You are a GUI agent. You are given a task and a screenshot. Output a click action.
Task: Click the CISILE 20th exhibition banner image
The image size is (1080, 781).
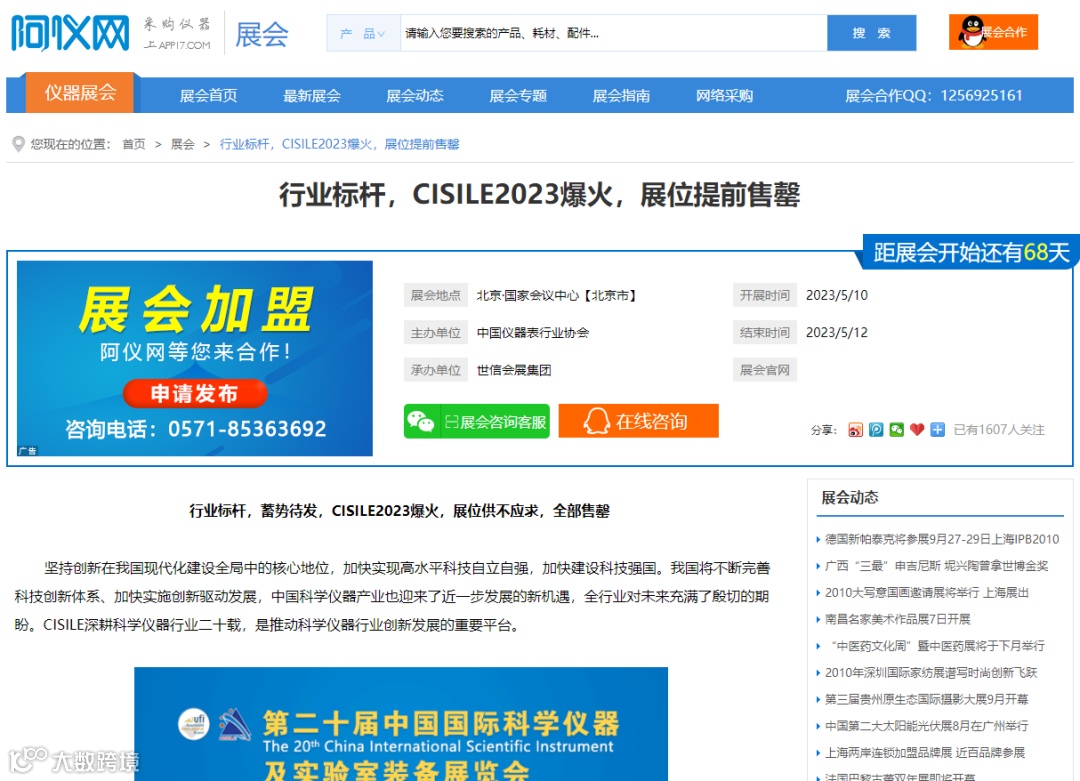(401, 724)
